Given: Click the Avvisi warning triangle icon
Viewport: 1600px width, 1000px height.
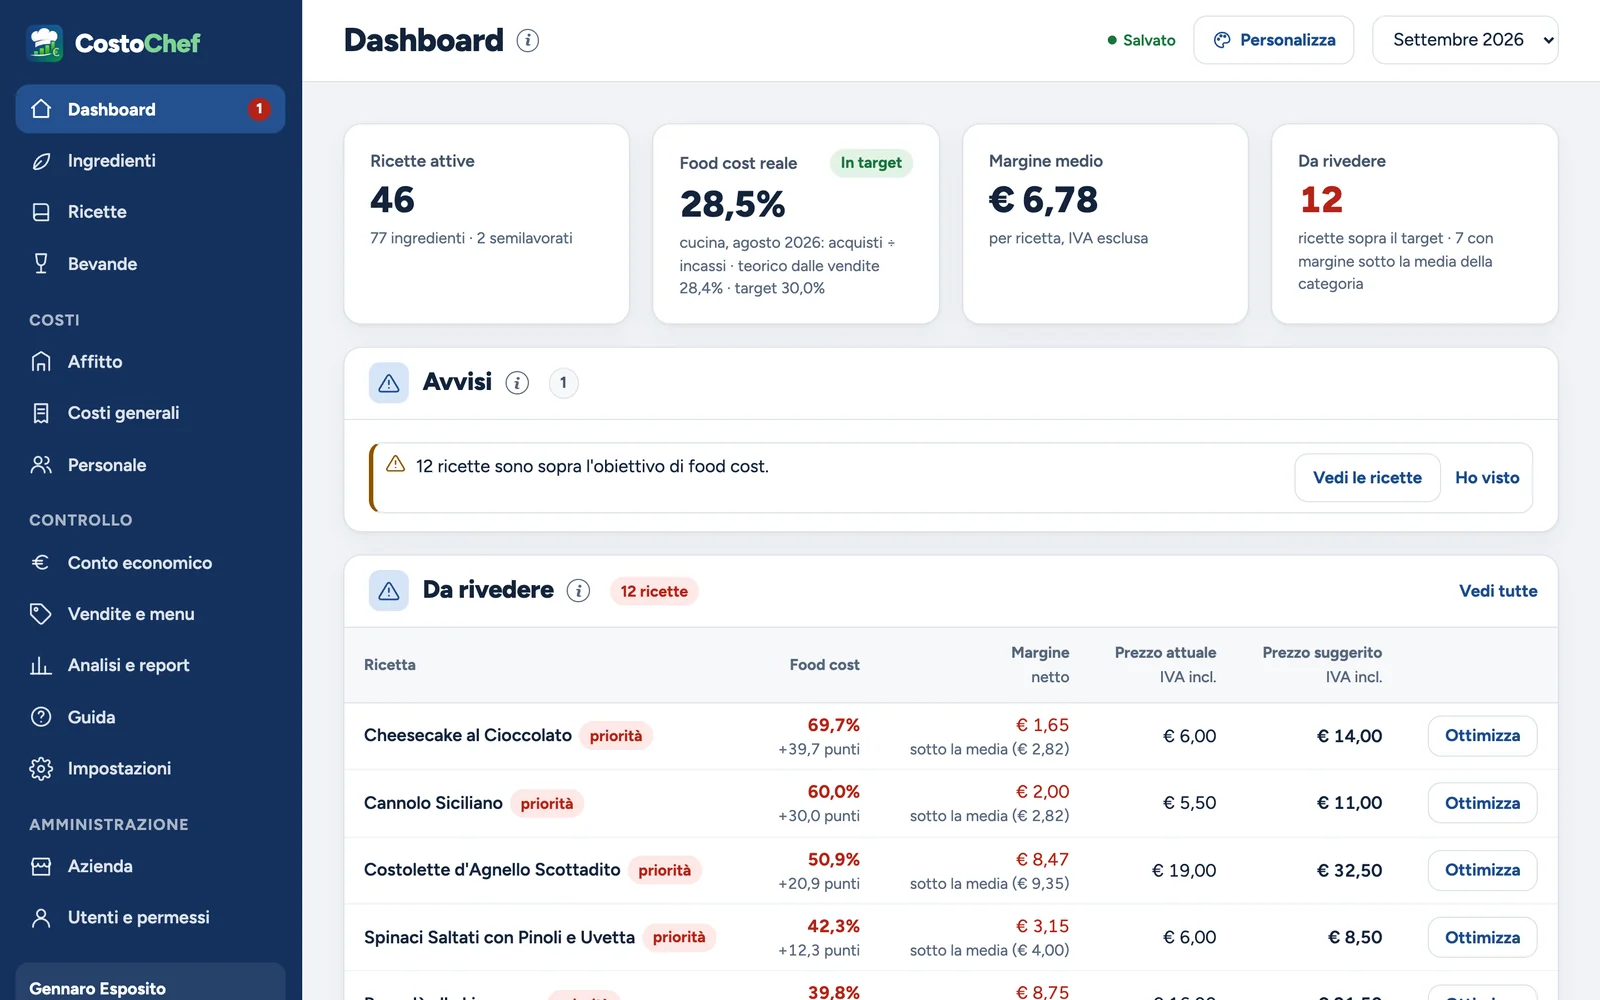Looking at the screenshot, I should pyautogui.click(x=389, y=383).
